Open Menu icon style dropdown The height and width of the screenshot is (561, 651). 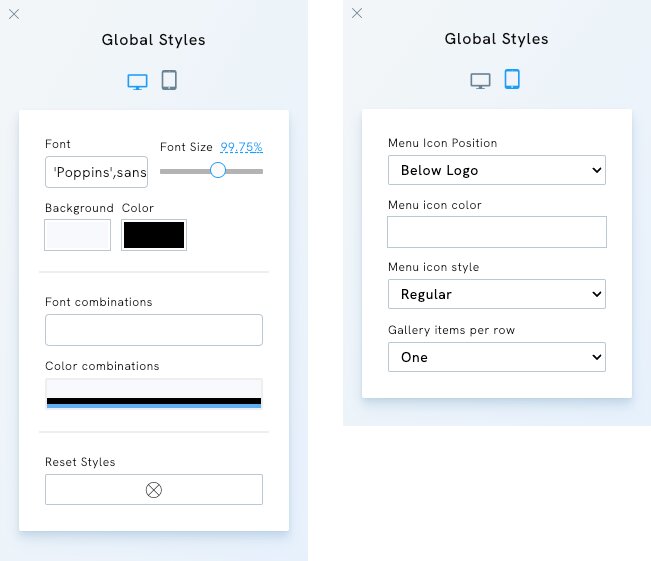point(497,294)
